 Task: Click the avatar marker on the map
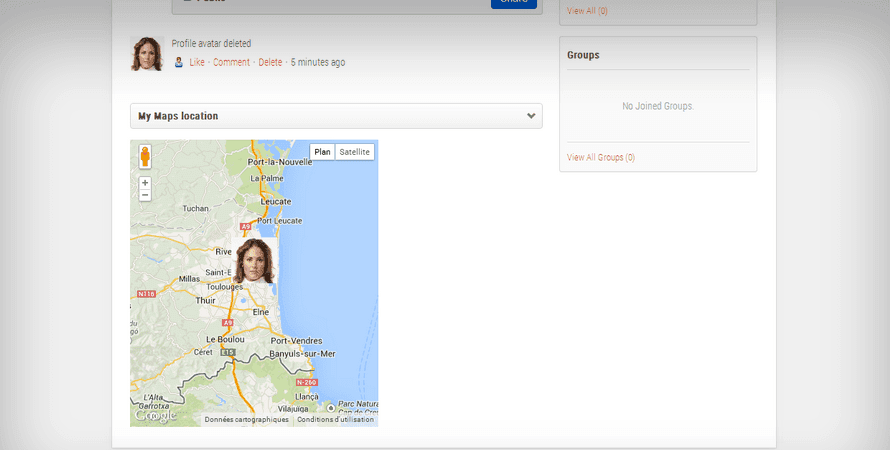[x=254, y=261]
